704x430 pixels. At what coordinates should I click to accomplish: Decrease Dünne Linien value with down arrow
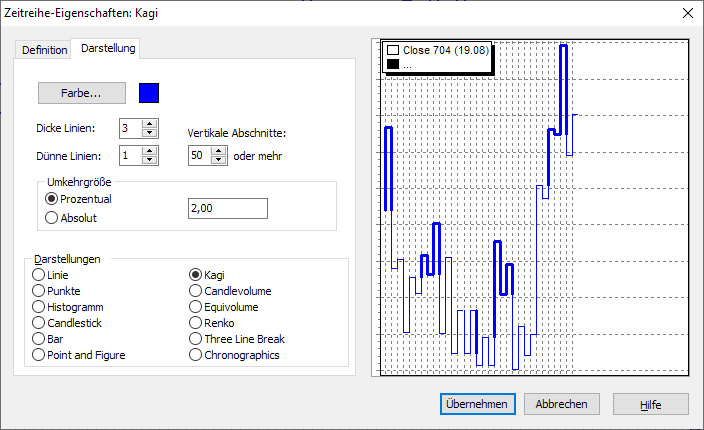tap(150, 160)
